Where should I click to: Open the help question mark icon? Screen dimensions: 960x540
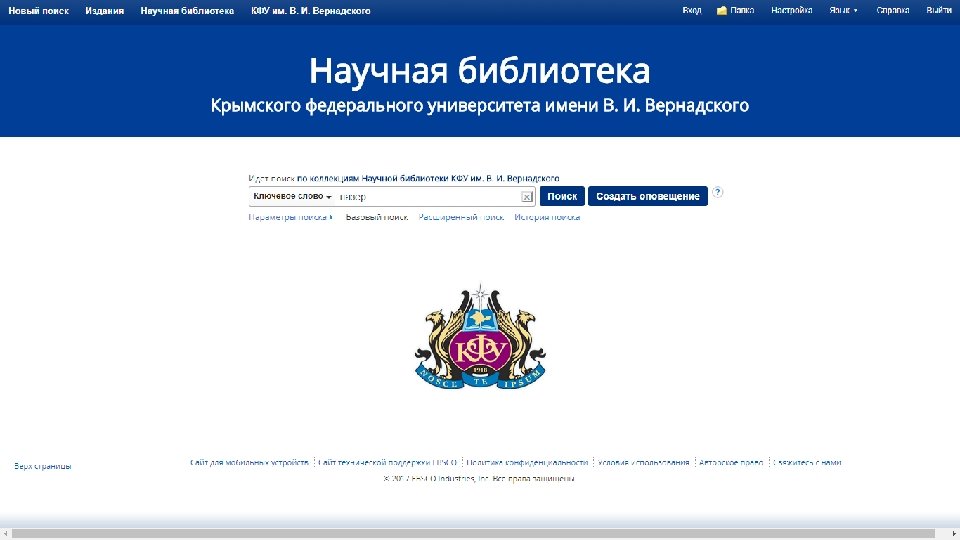point(718,192)
